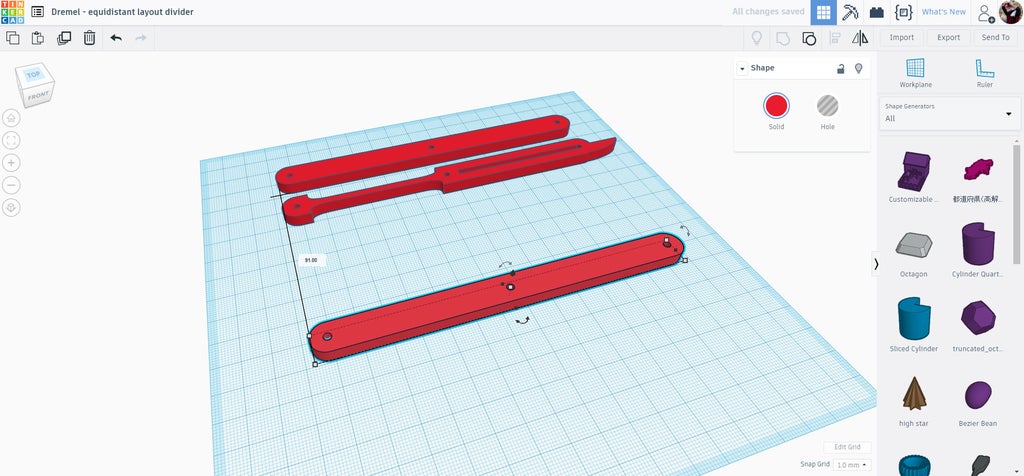Click the Mirror tool icon
The width and height of the screenshot is (1024, 476).
(x=860, y=38)
